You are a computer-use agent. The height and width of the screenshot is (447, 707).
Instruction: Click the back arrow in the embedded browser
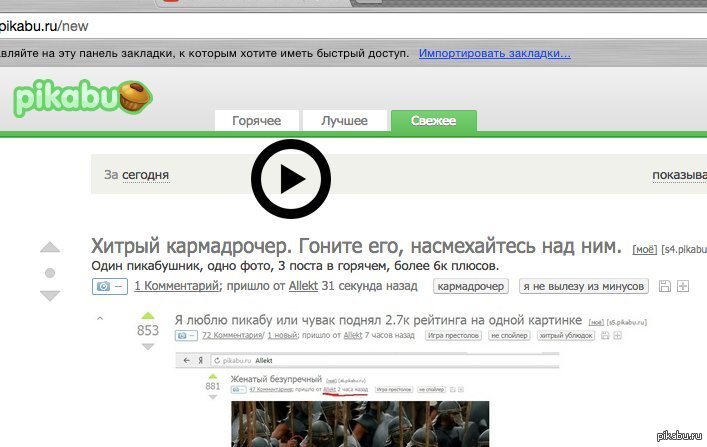pyautogui.click(x=187, y=360)
